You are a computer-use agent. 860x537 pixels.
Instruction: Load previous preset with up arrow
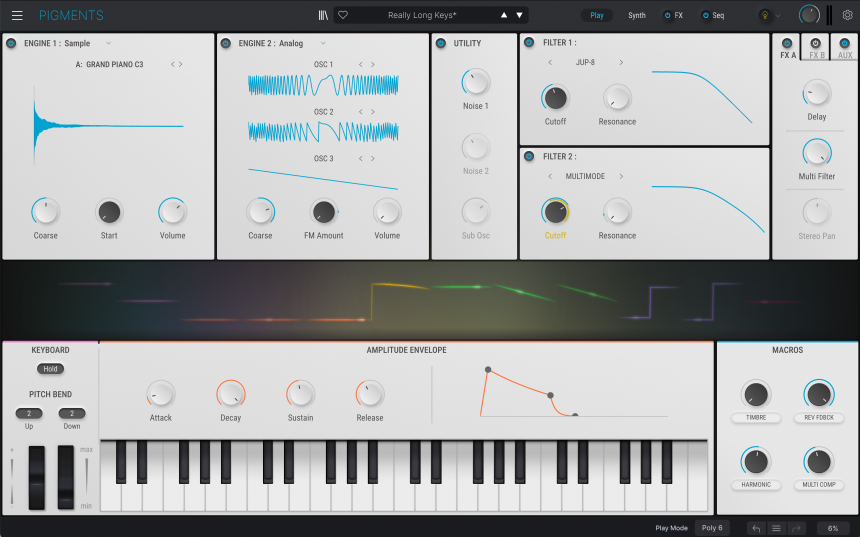point(503,15)
